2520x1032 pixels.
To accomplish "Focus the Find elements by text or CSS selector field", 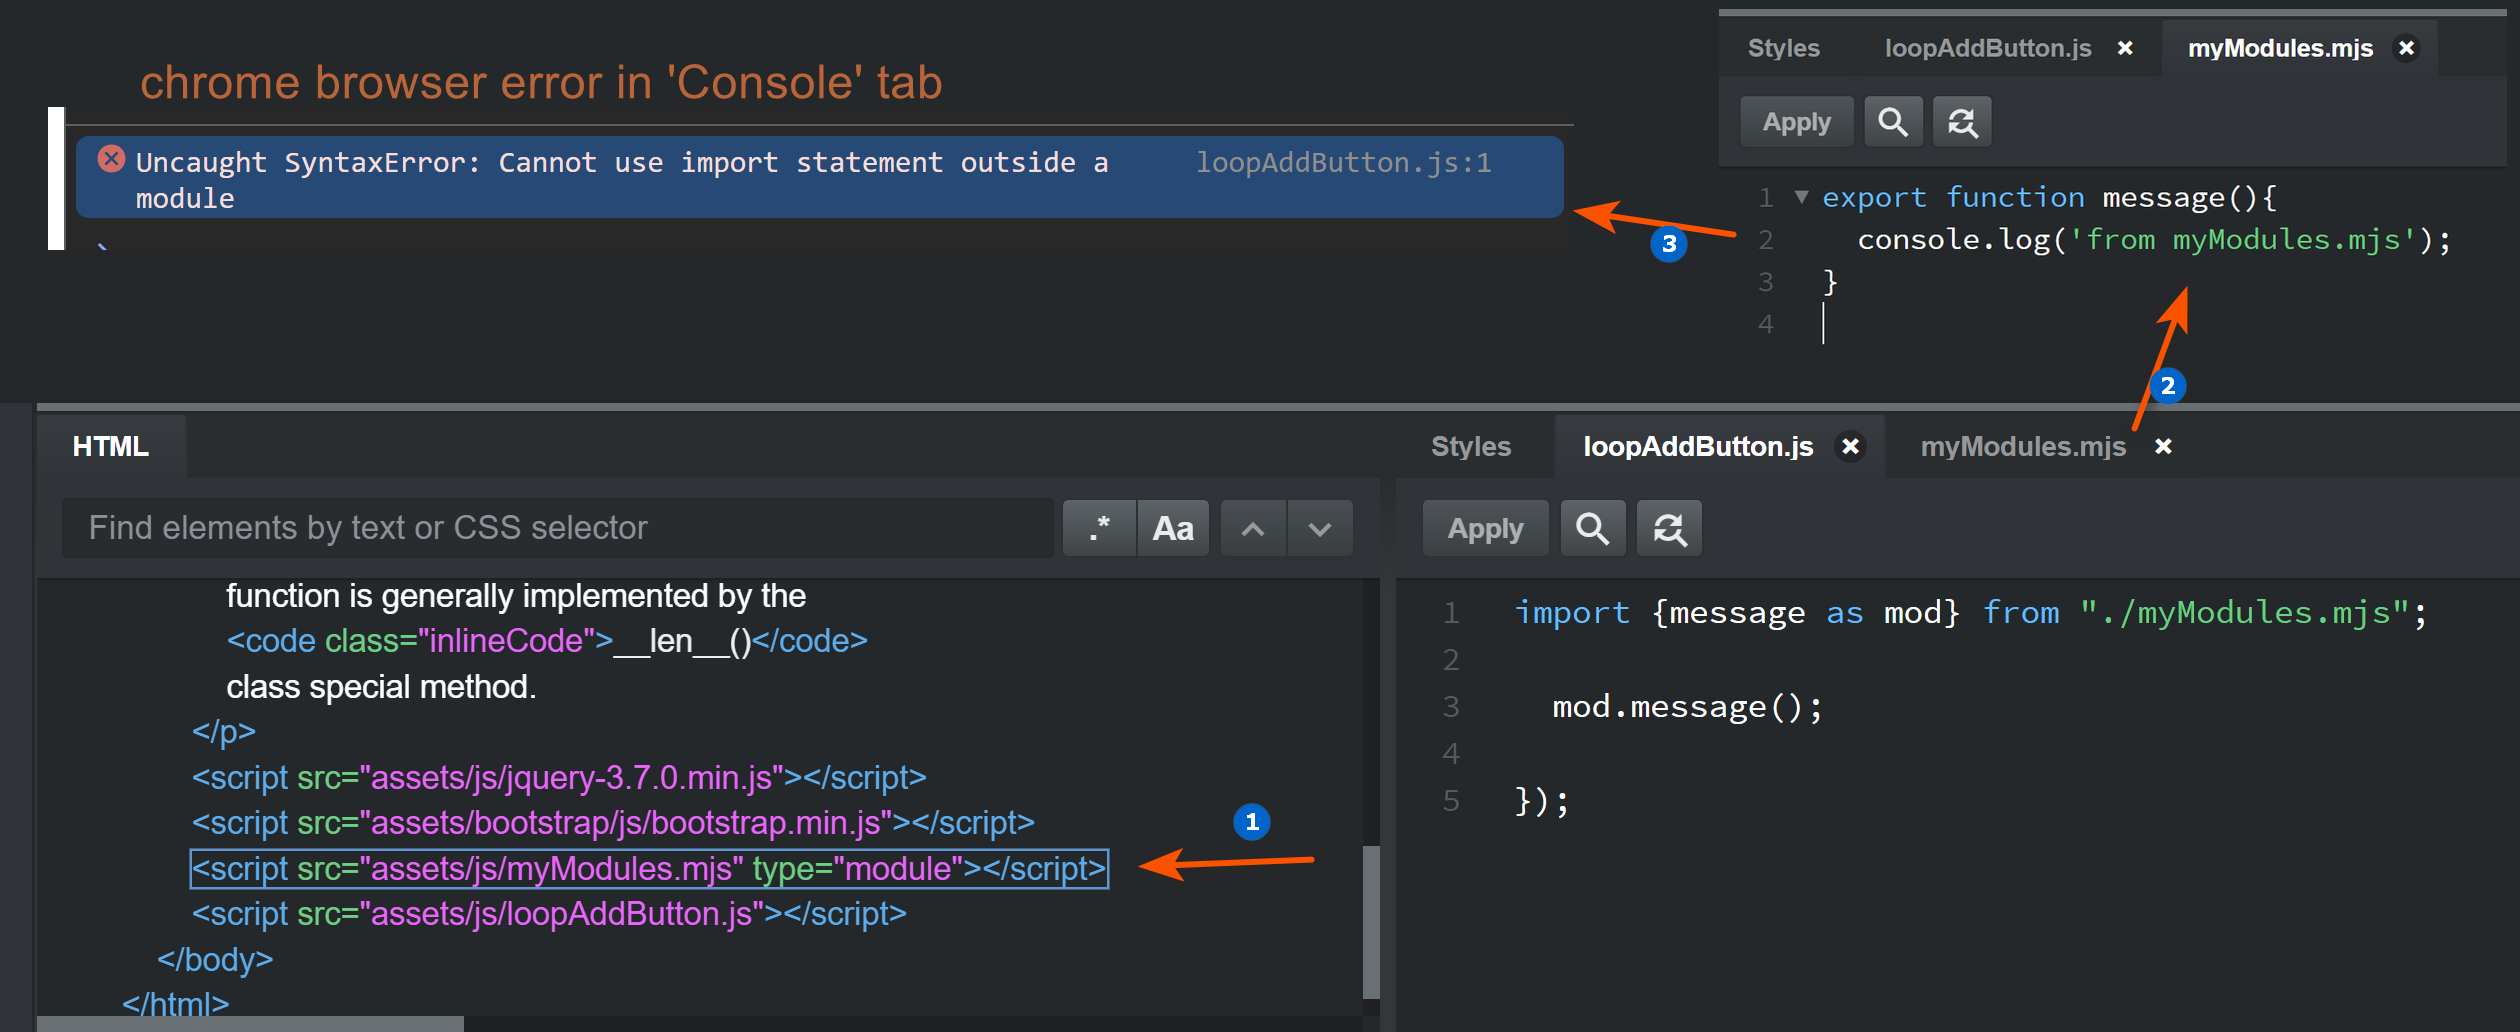I will [x=557, y=528].
